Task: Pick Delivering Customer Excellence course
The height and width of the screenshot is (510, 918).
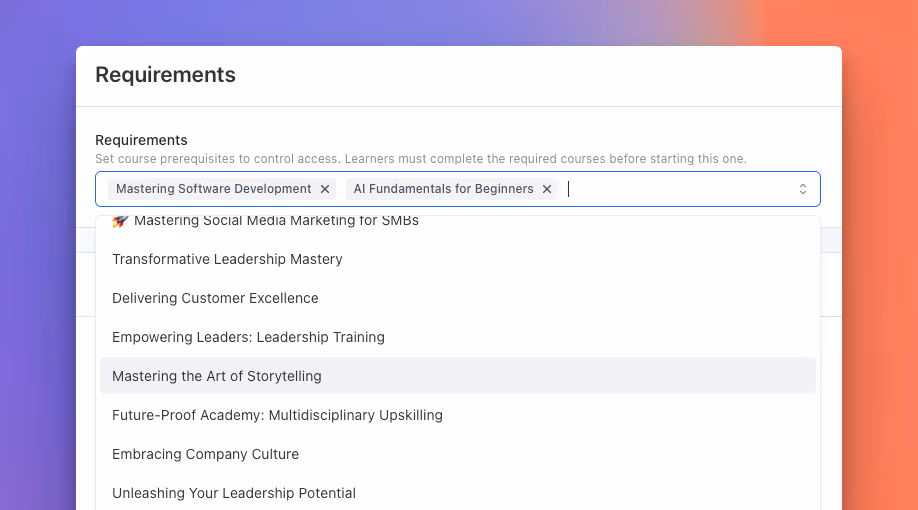Action: click(x=458, y=298)
